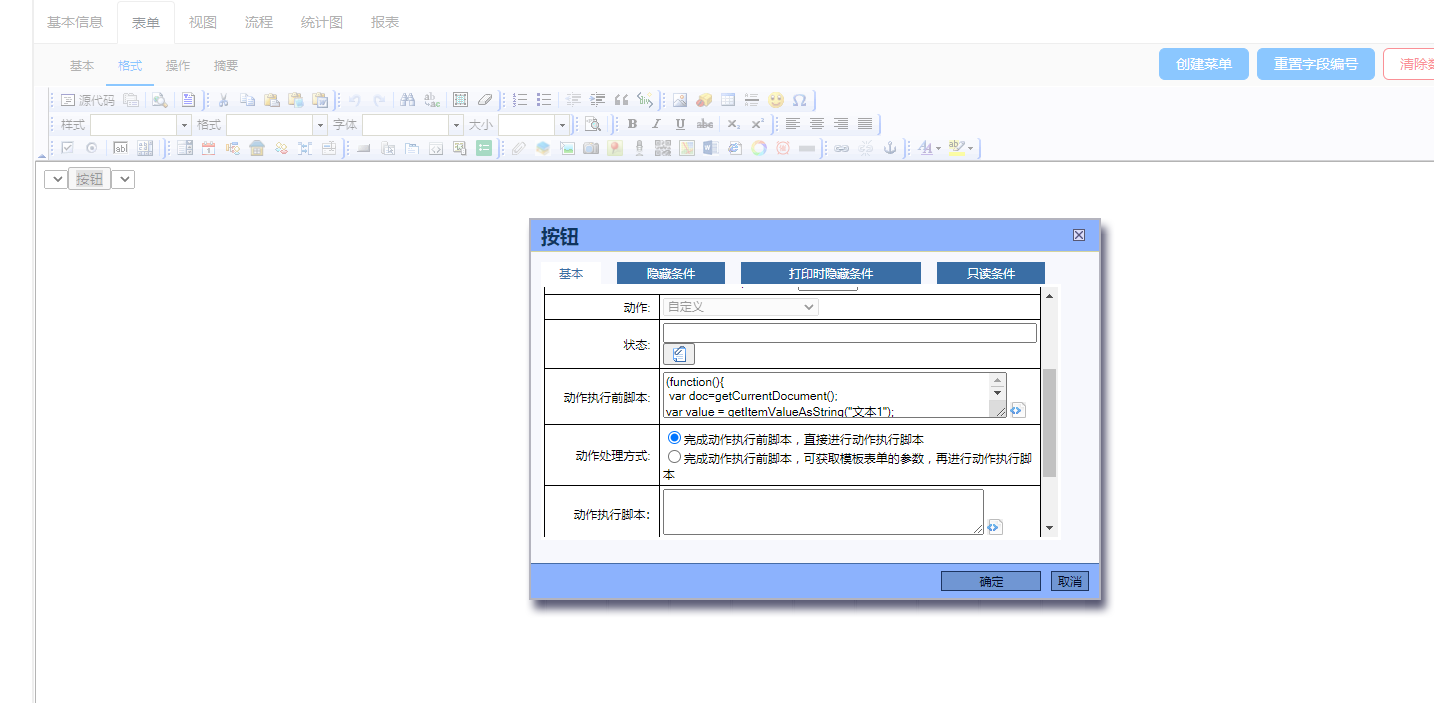The image size is (1434, 703).
Task: Click the Cut scissors icon
Action: pyautogui.click(x=223, y=100)
